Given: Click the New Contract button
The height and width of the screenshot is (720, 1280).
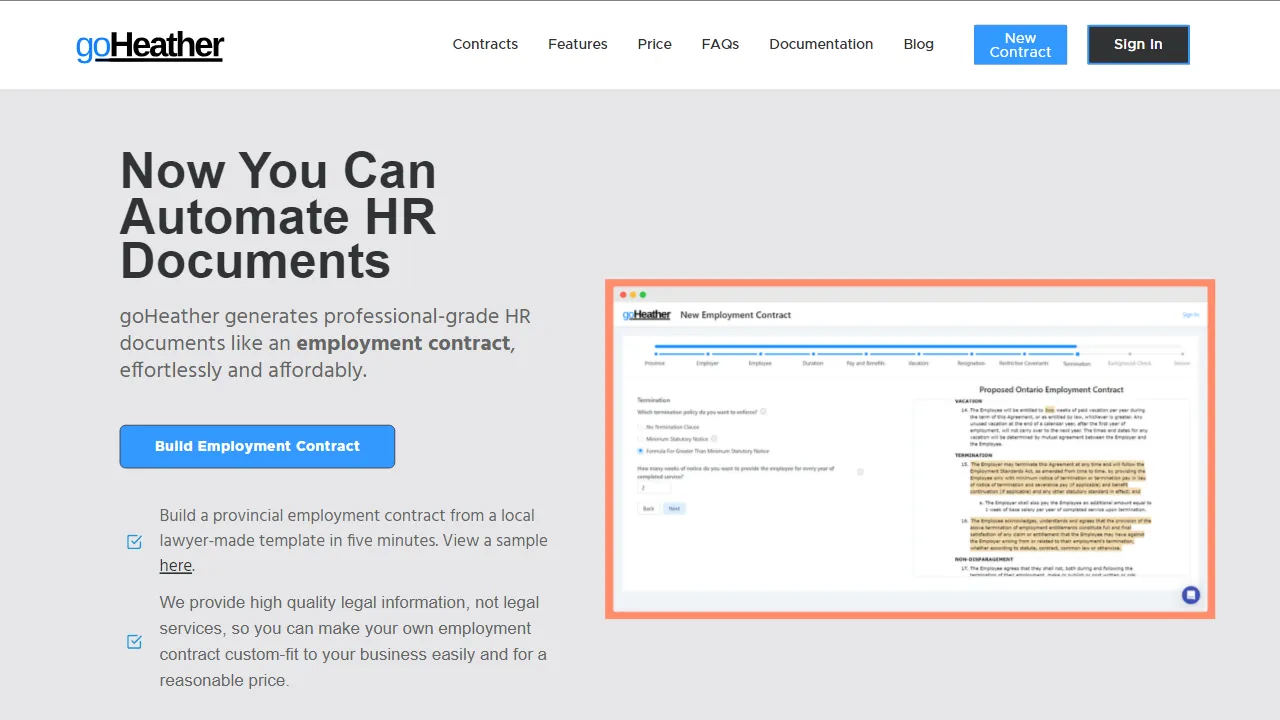Looking at the screenshot, I should (1020, 45).
